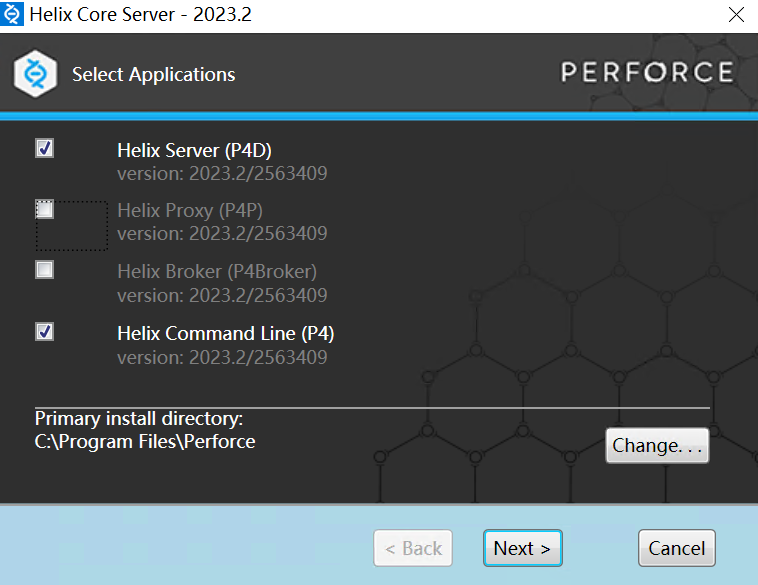Enable the Helix Proxy (P4P) checkbox
Viewport: 758px width, 585px height.
(44, 210)
